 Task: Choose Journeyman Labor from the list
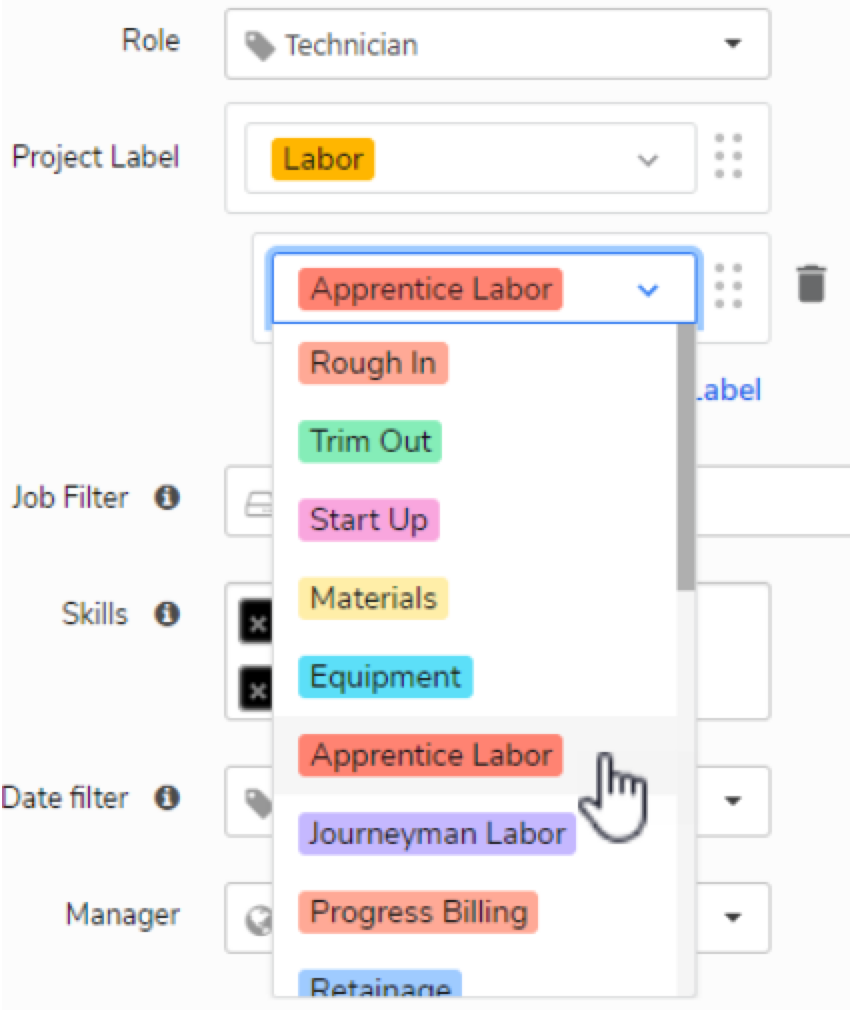[x=437, y=834]
